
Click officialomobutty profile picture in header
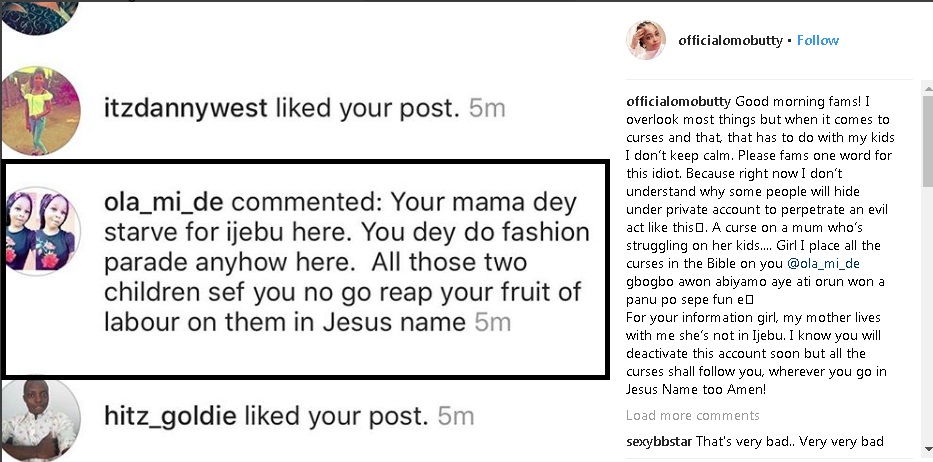[645, 41]
